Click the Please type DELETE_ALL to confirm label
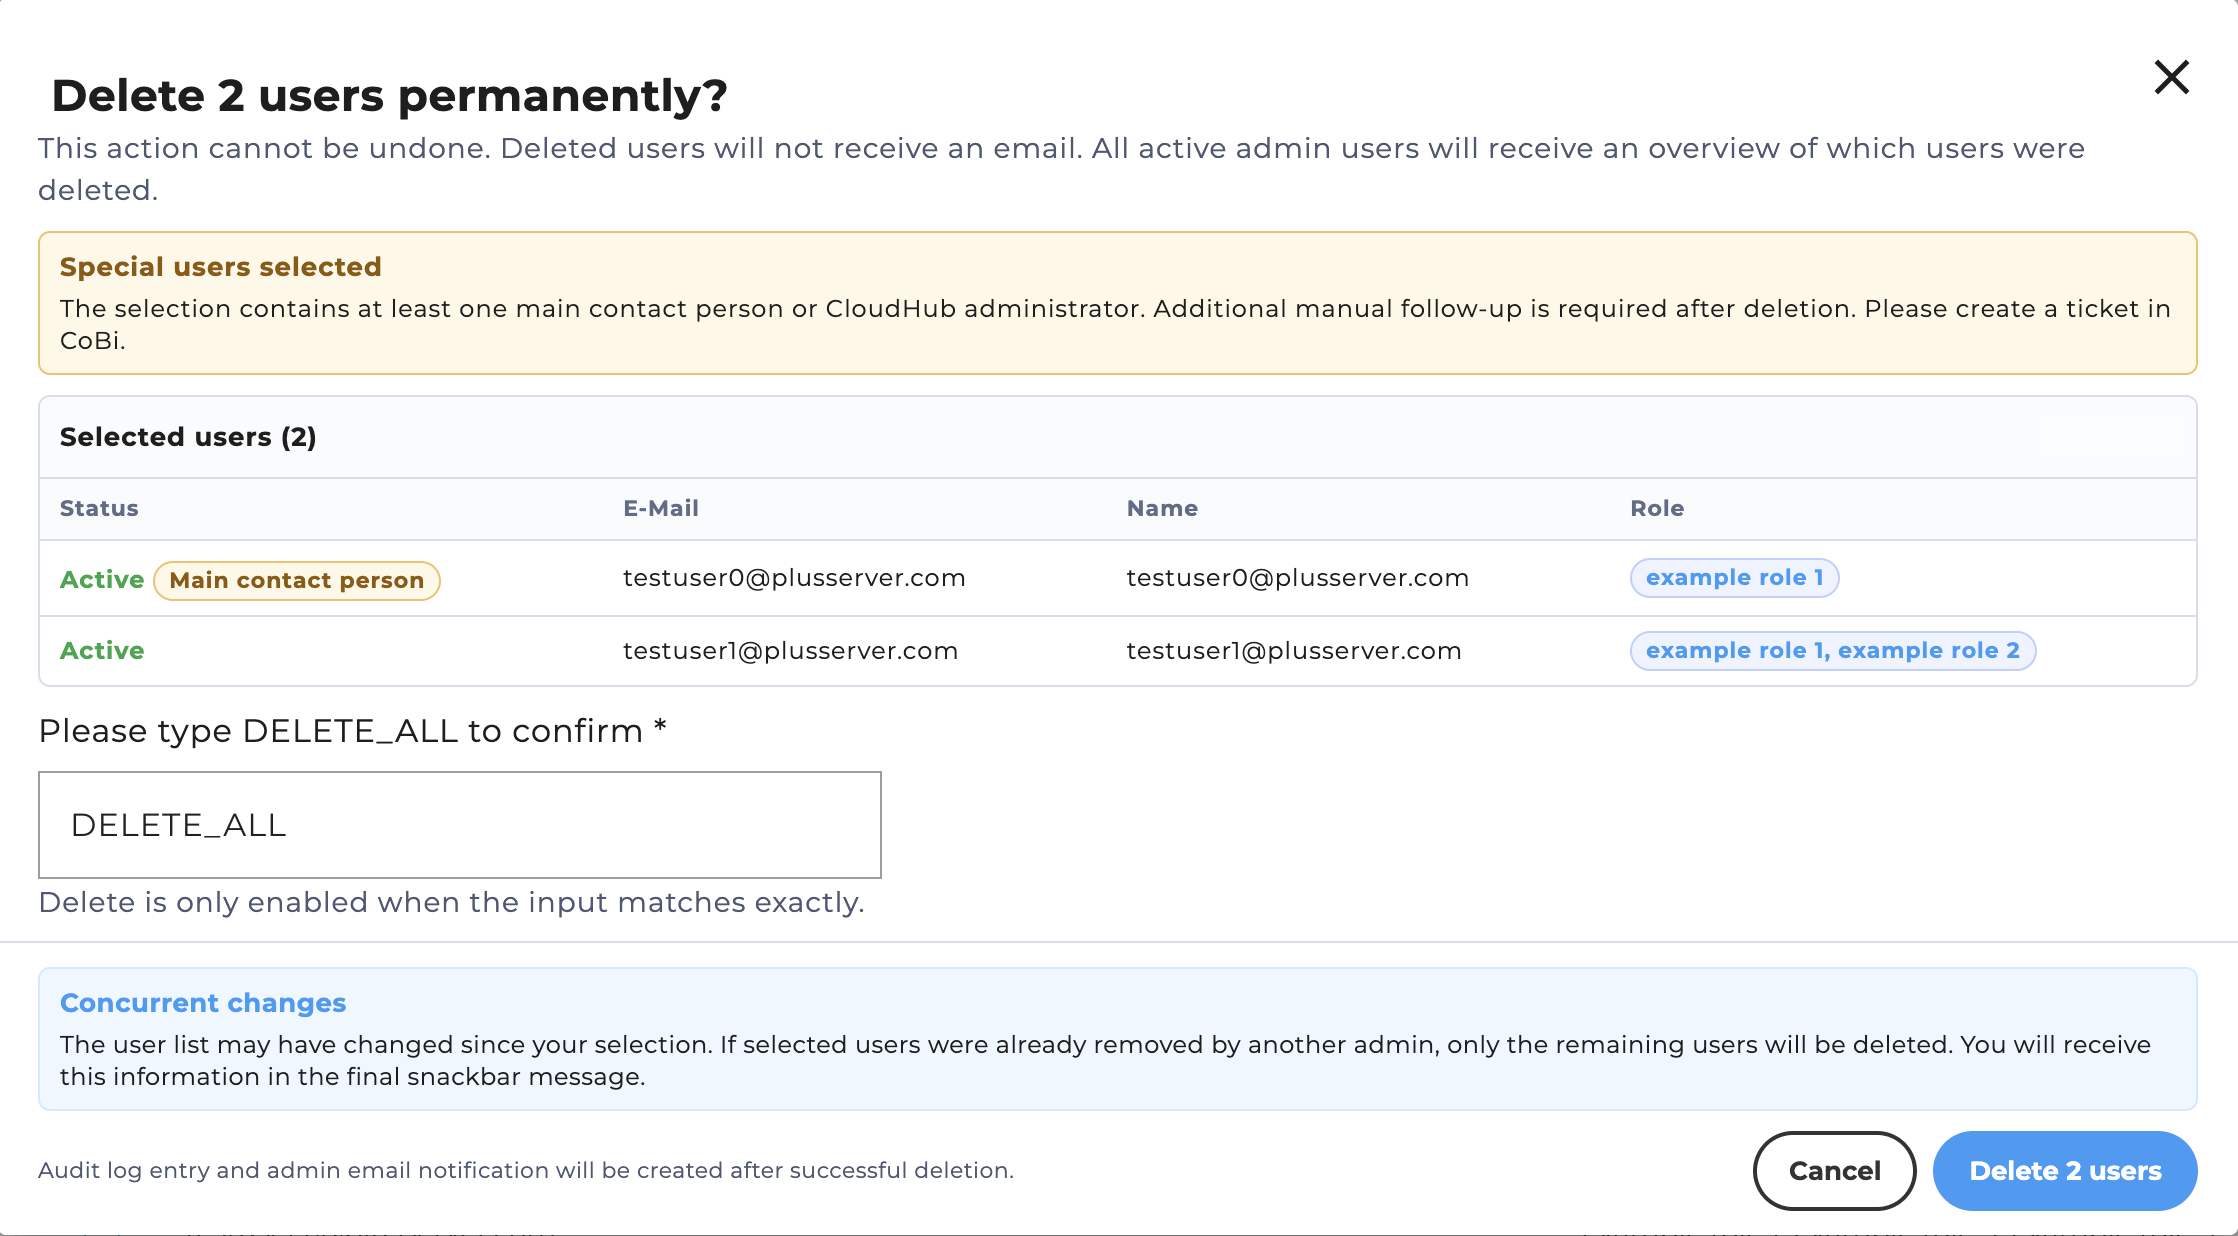This screenshot has width=2238, height=1236. coord(352,731)
